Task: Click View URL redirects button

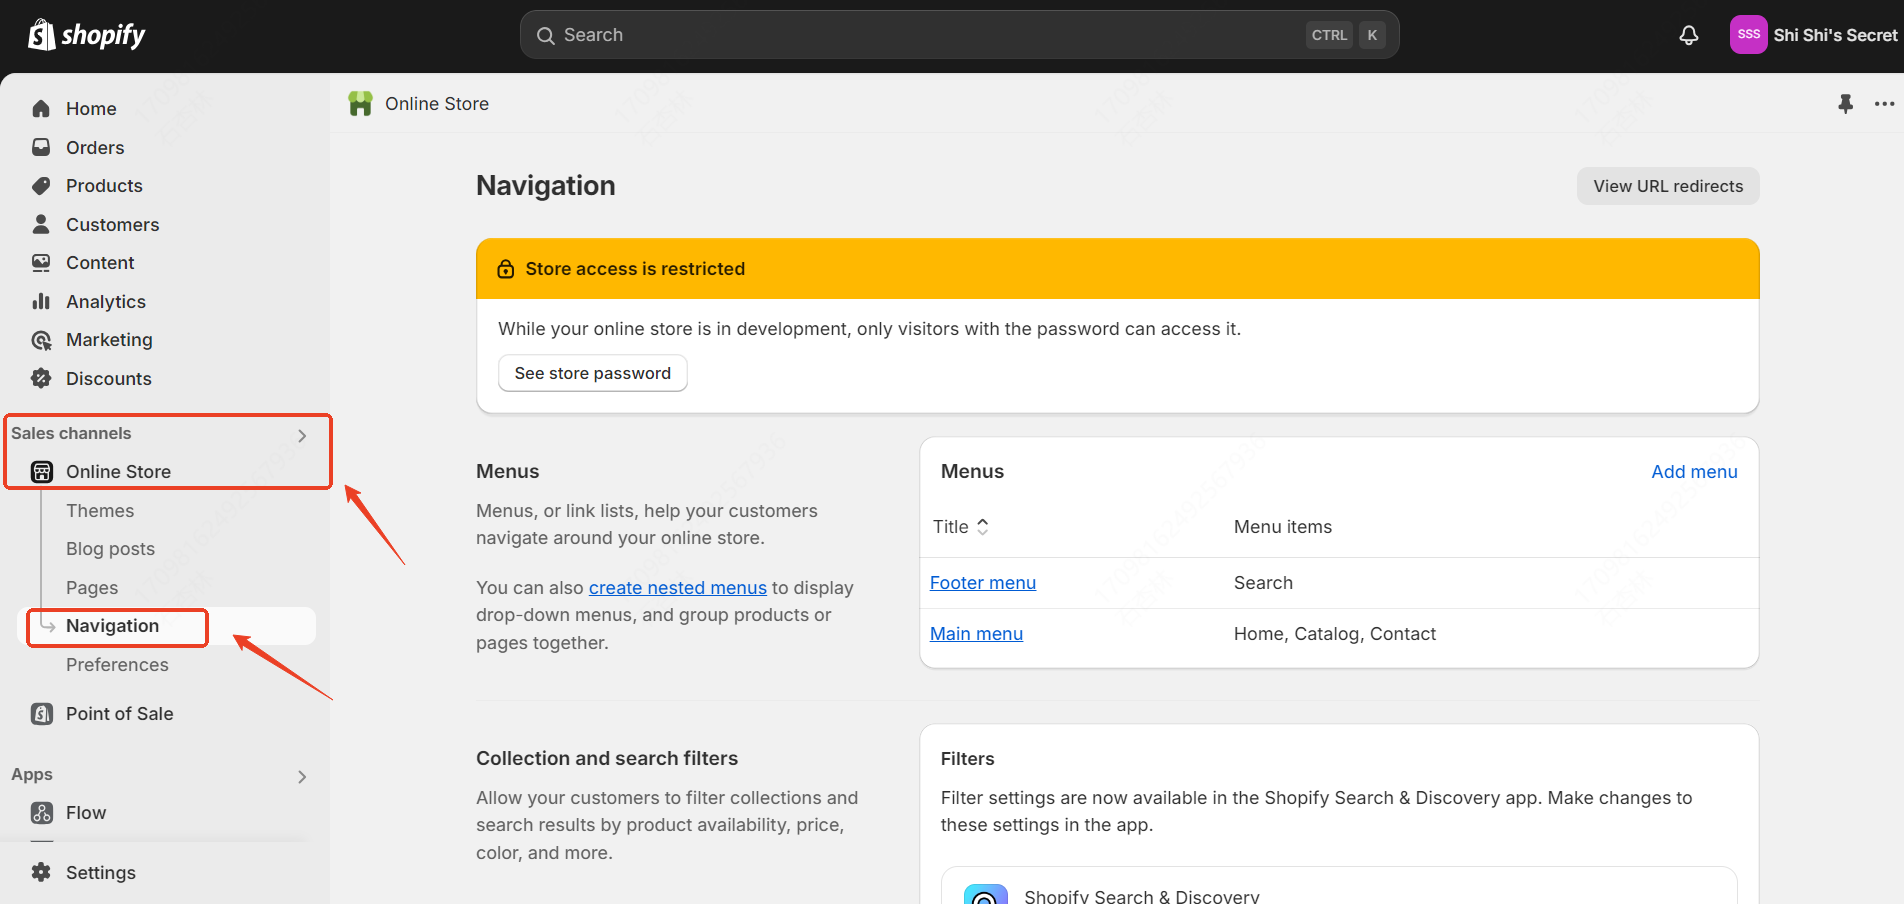Action: [x=1668, y=186]
